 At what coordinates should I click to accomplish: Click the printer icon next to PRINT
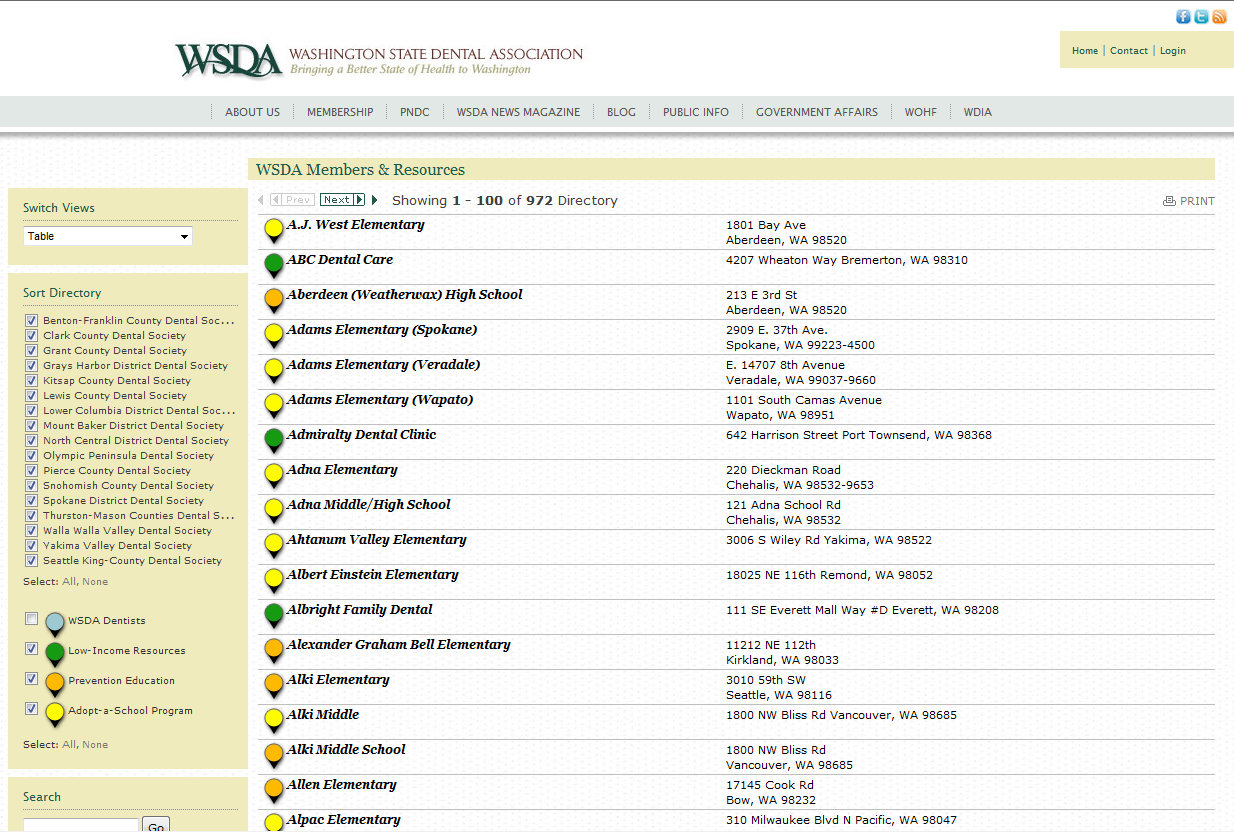pyautogui.click(x=1169, y=201)
